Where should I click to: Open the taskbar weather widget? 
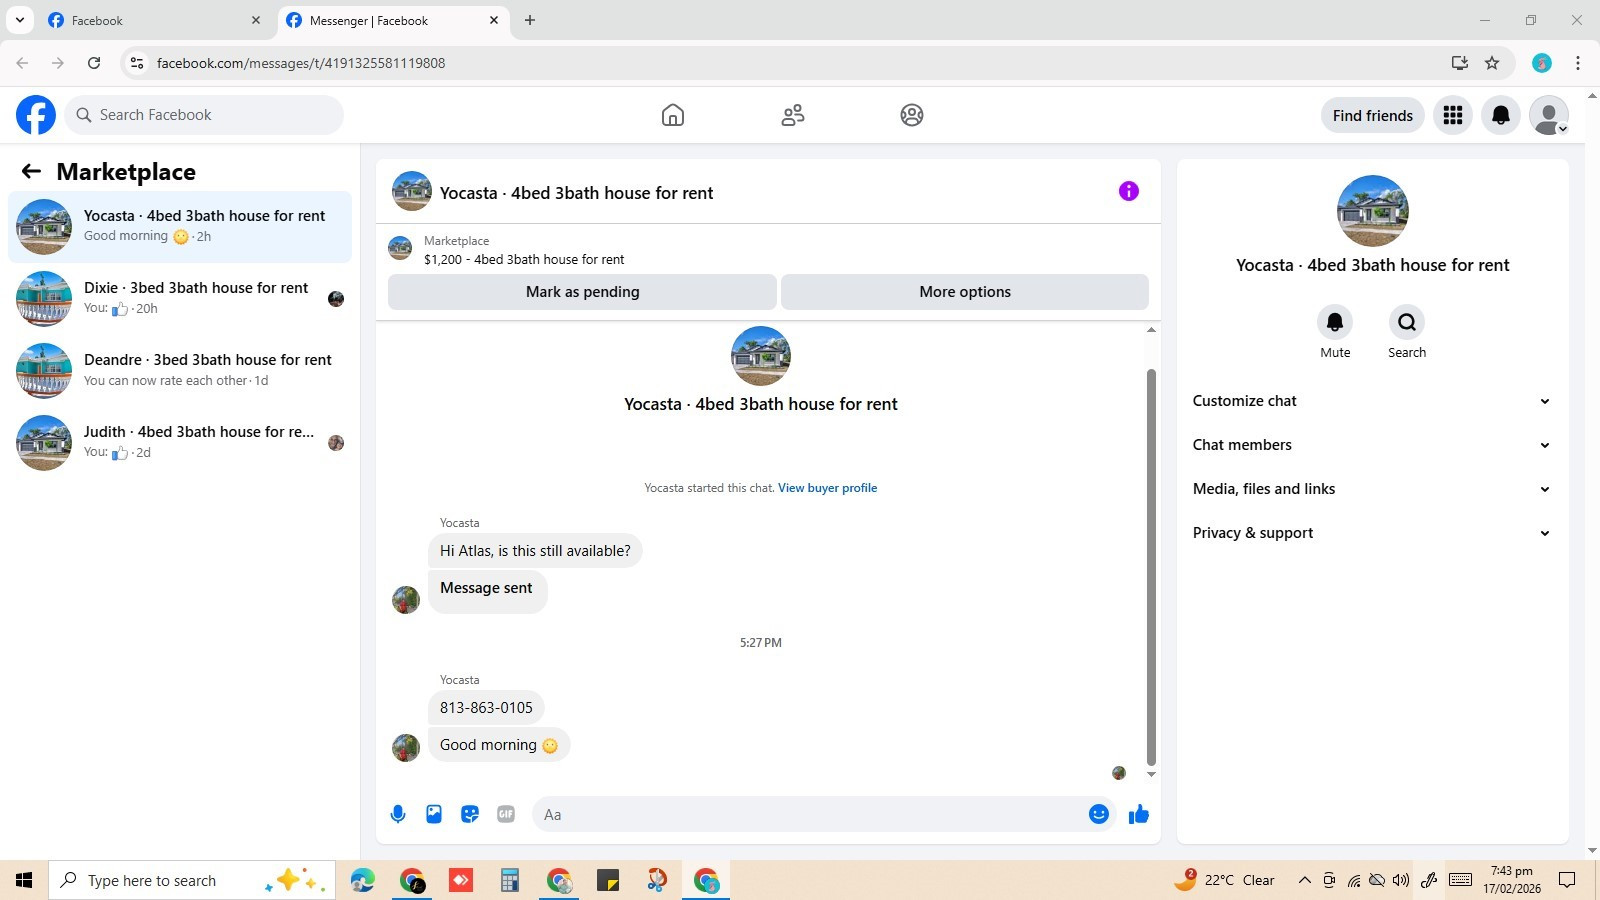coord(1225,880)
